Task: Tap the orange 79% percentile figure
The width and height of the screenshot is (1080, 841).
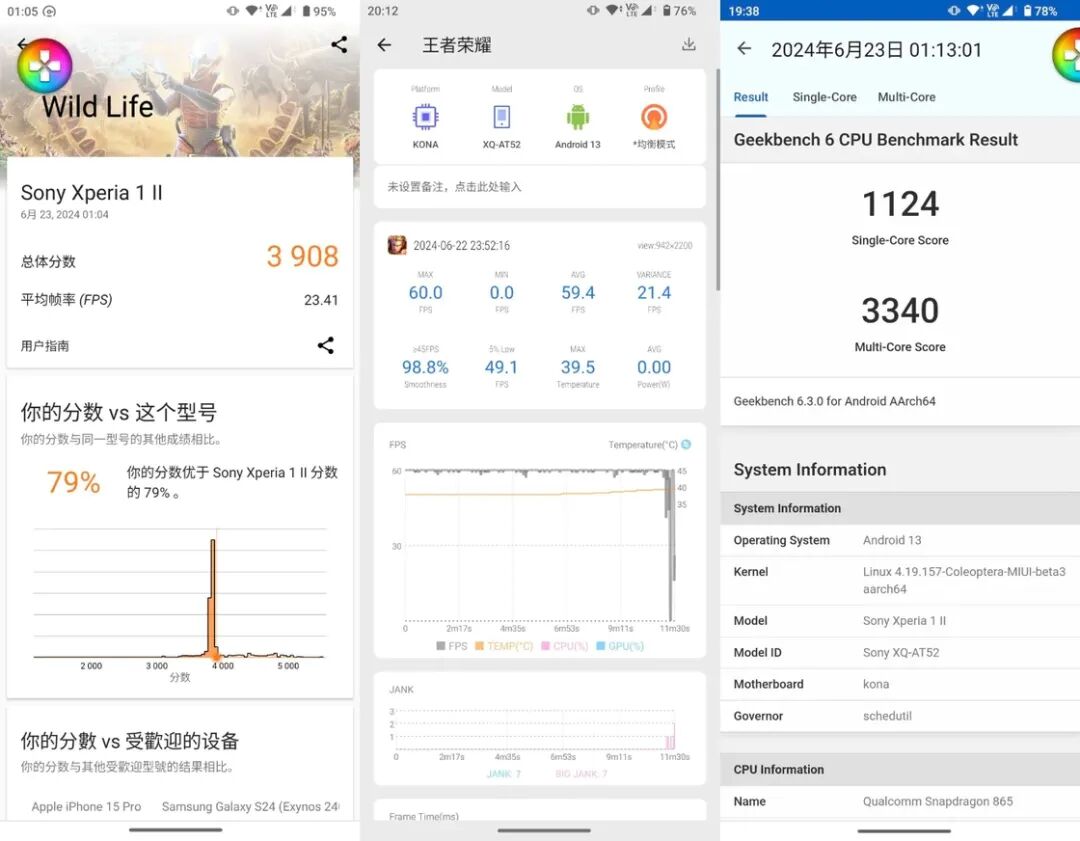Action: 74,482
